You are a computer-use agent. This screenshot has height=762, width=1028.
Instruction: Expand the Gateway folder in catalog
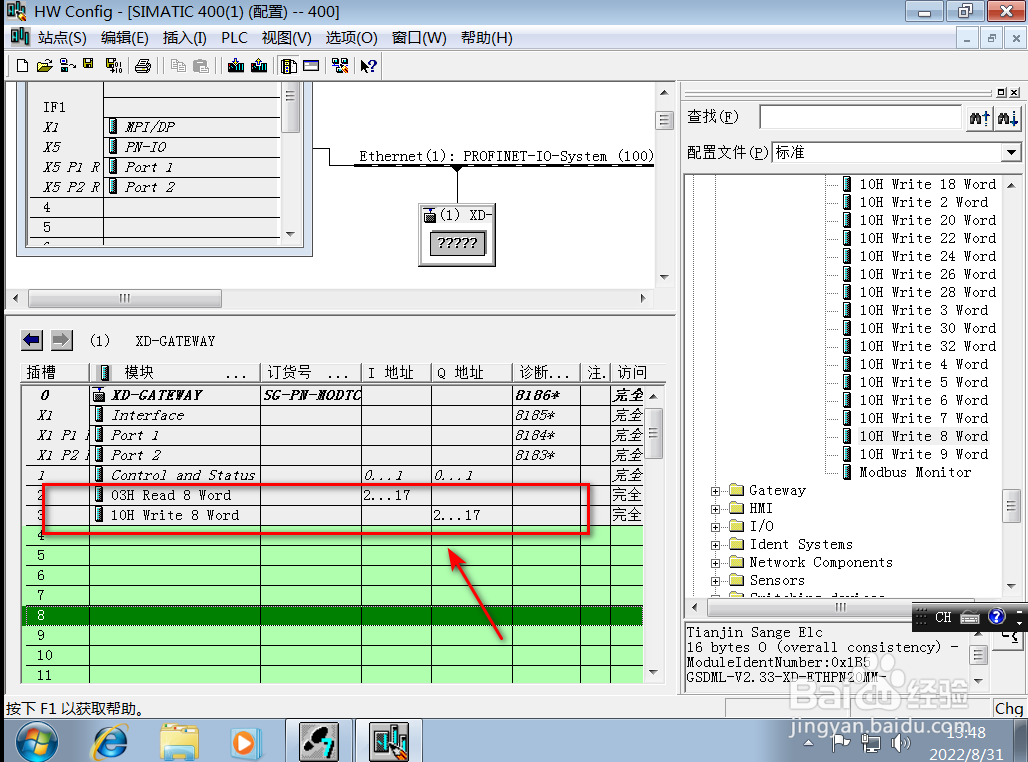tap(715, 491)
